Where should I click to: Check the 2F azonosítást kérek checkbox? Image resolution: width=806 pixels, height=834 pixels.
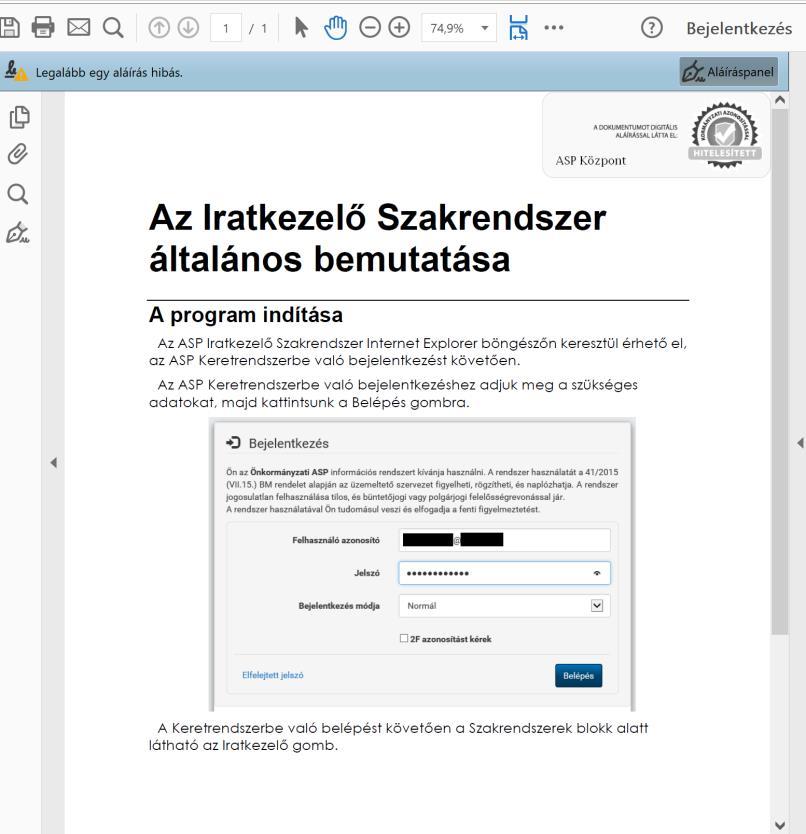click(x=404, y=638)
